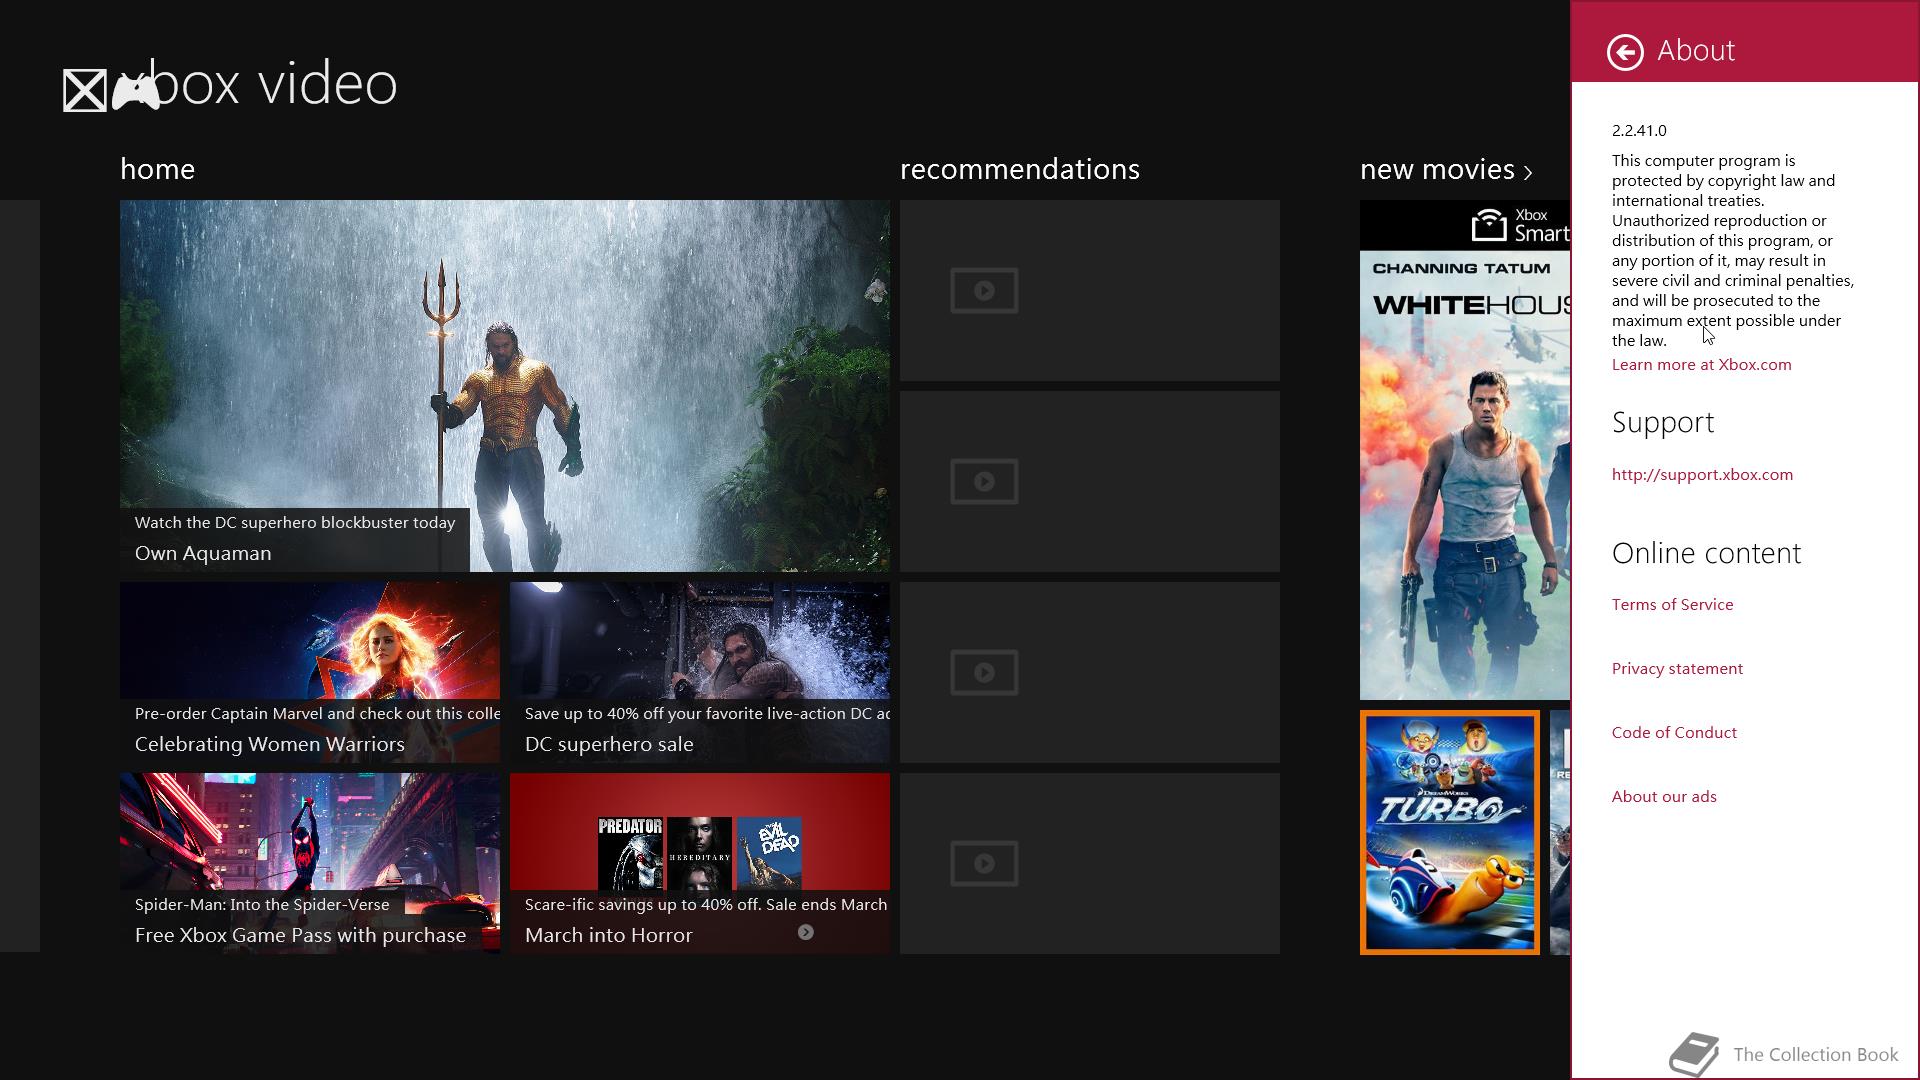
Task: Click the third recommendations video placeholder
Action: click(1089, 672)
